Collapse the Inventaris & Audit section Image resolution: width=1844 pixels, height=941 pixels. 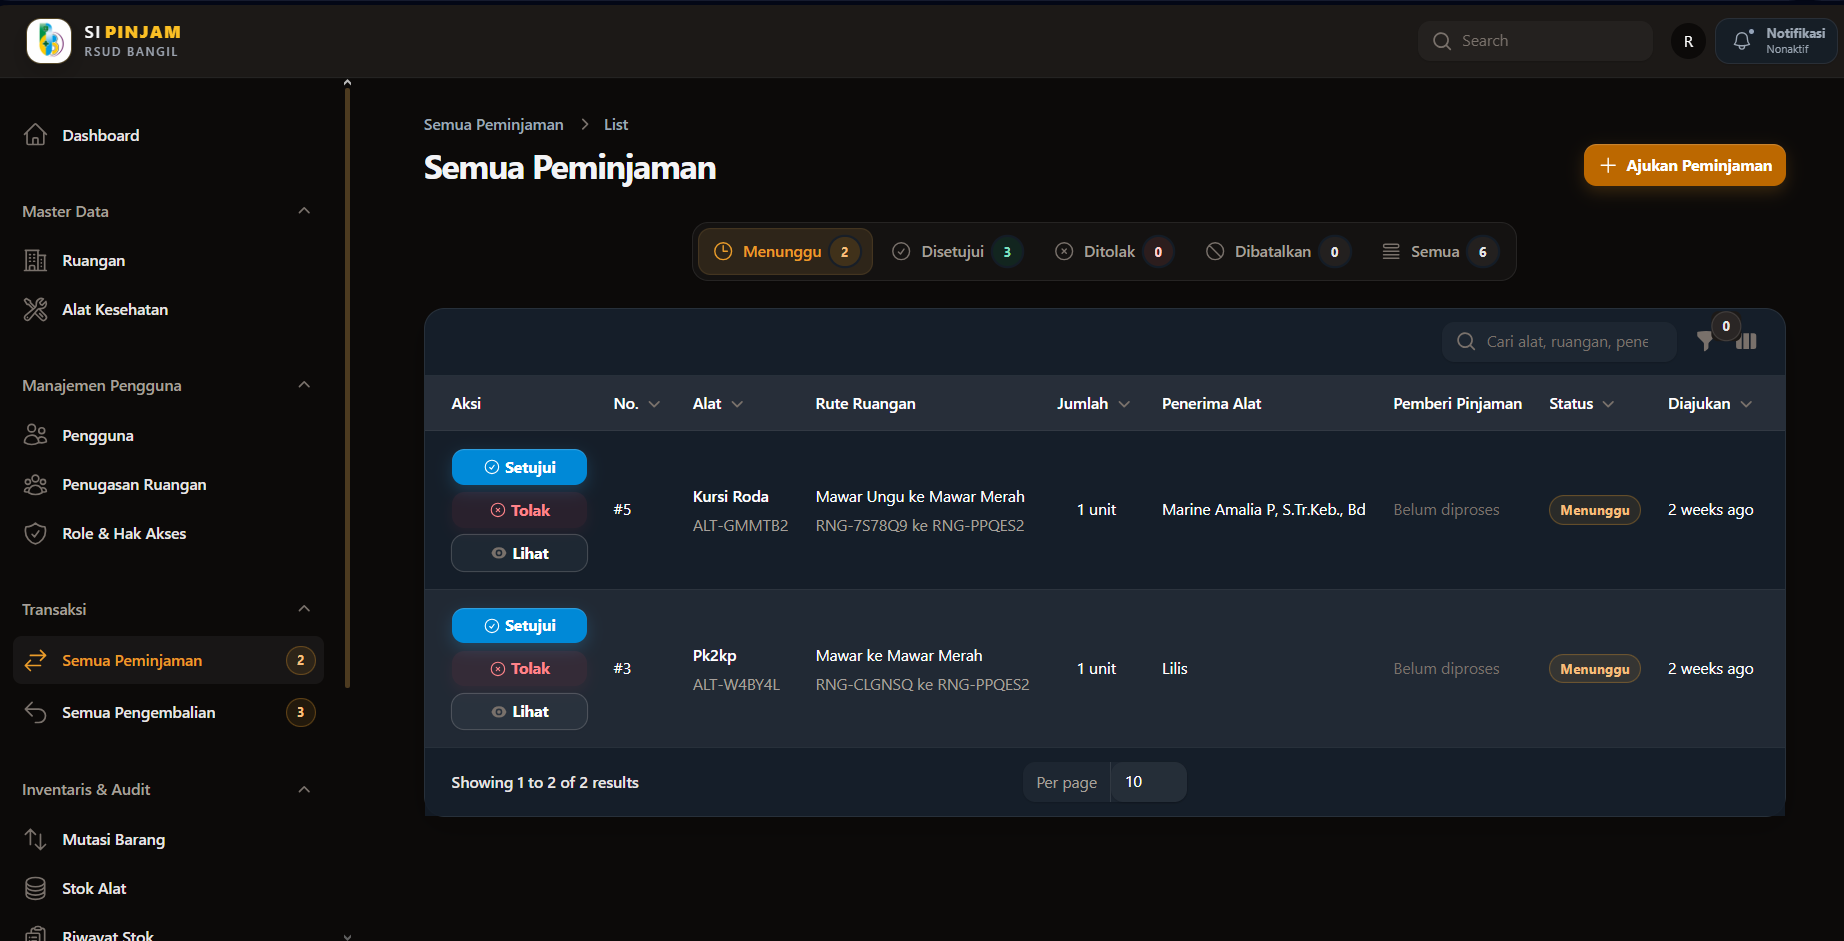click(x=304, y=789)
